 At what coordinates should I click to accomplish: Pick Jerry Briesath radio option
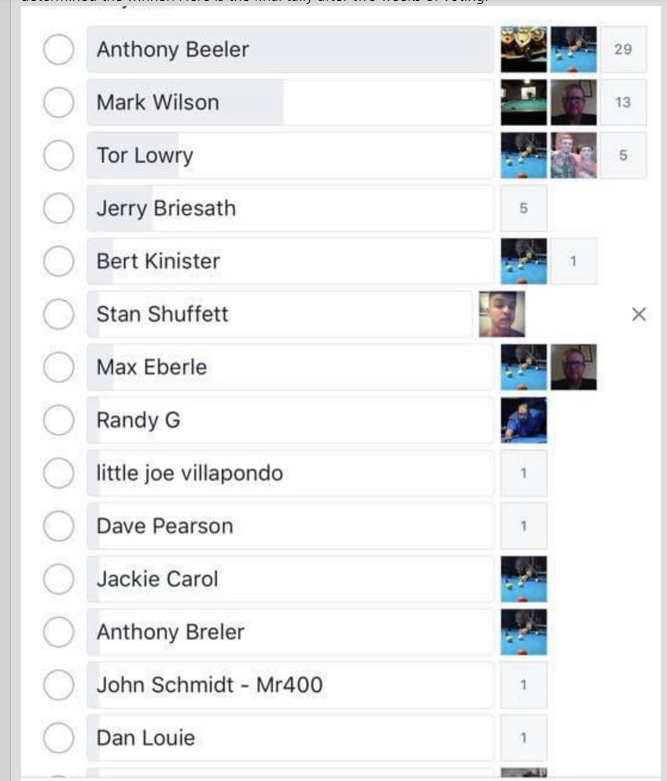tap(58, 208)
